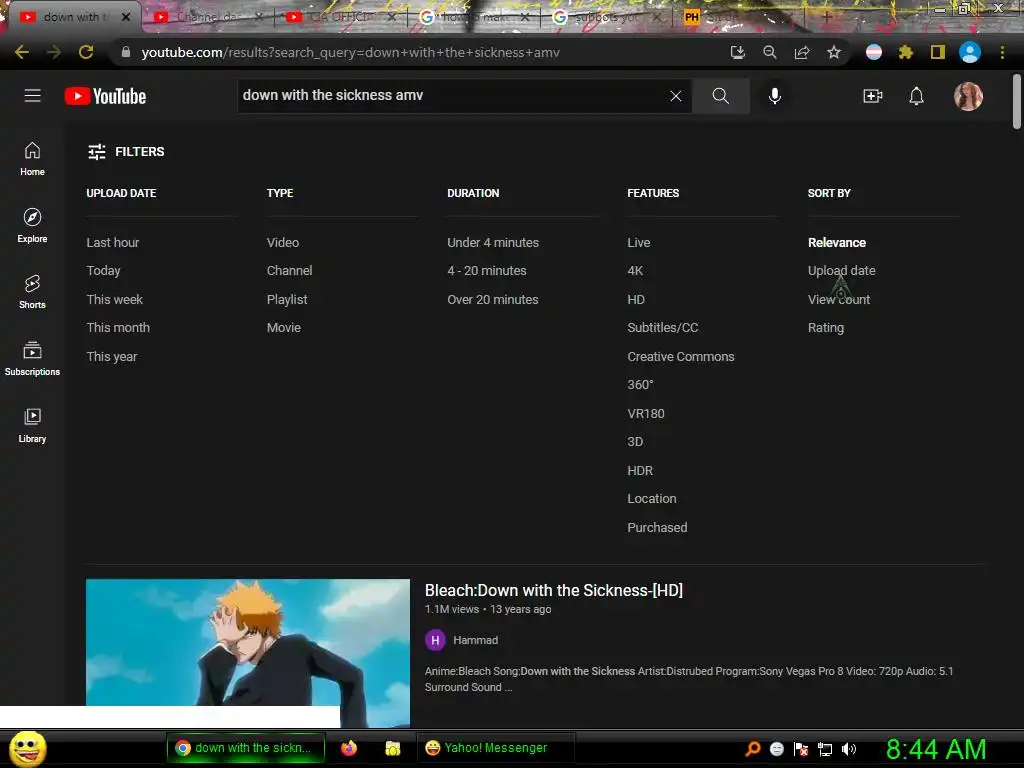Screen dimensions: 1024x768
Task: Open the browser extensions puzzle icon
Action: (905, 52)
